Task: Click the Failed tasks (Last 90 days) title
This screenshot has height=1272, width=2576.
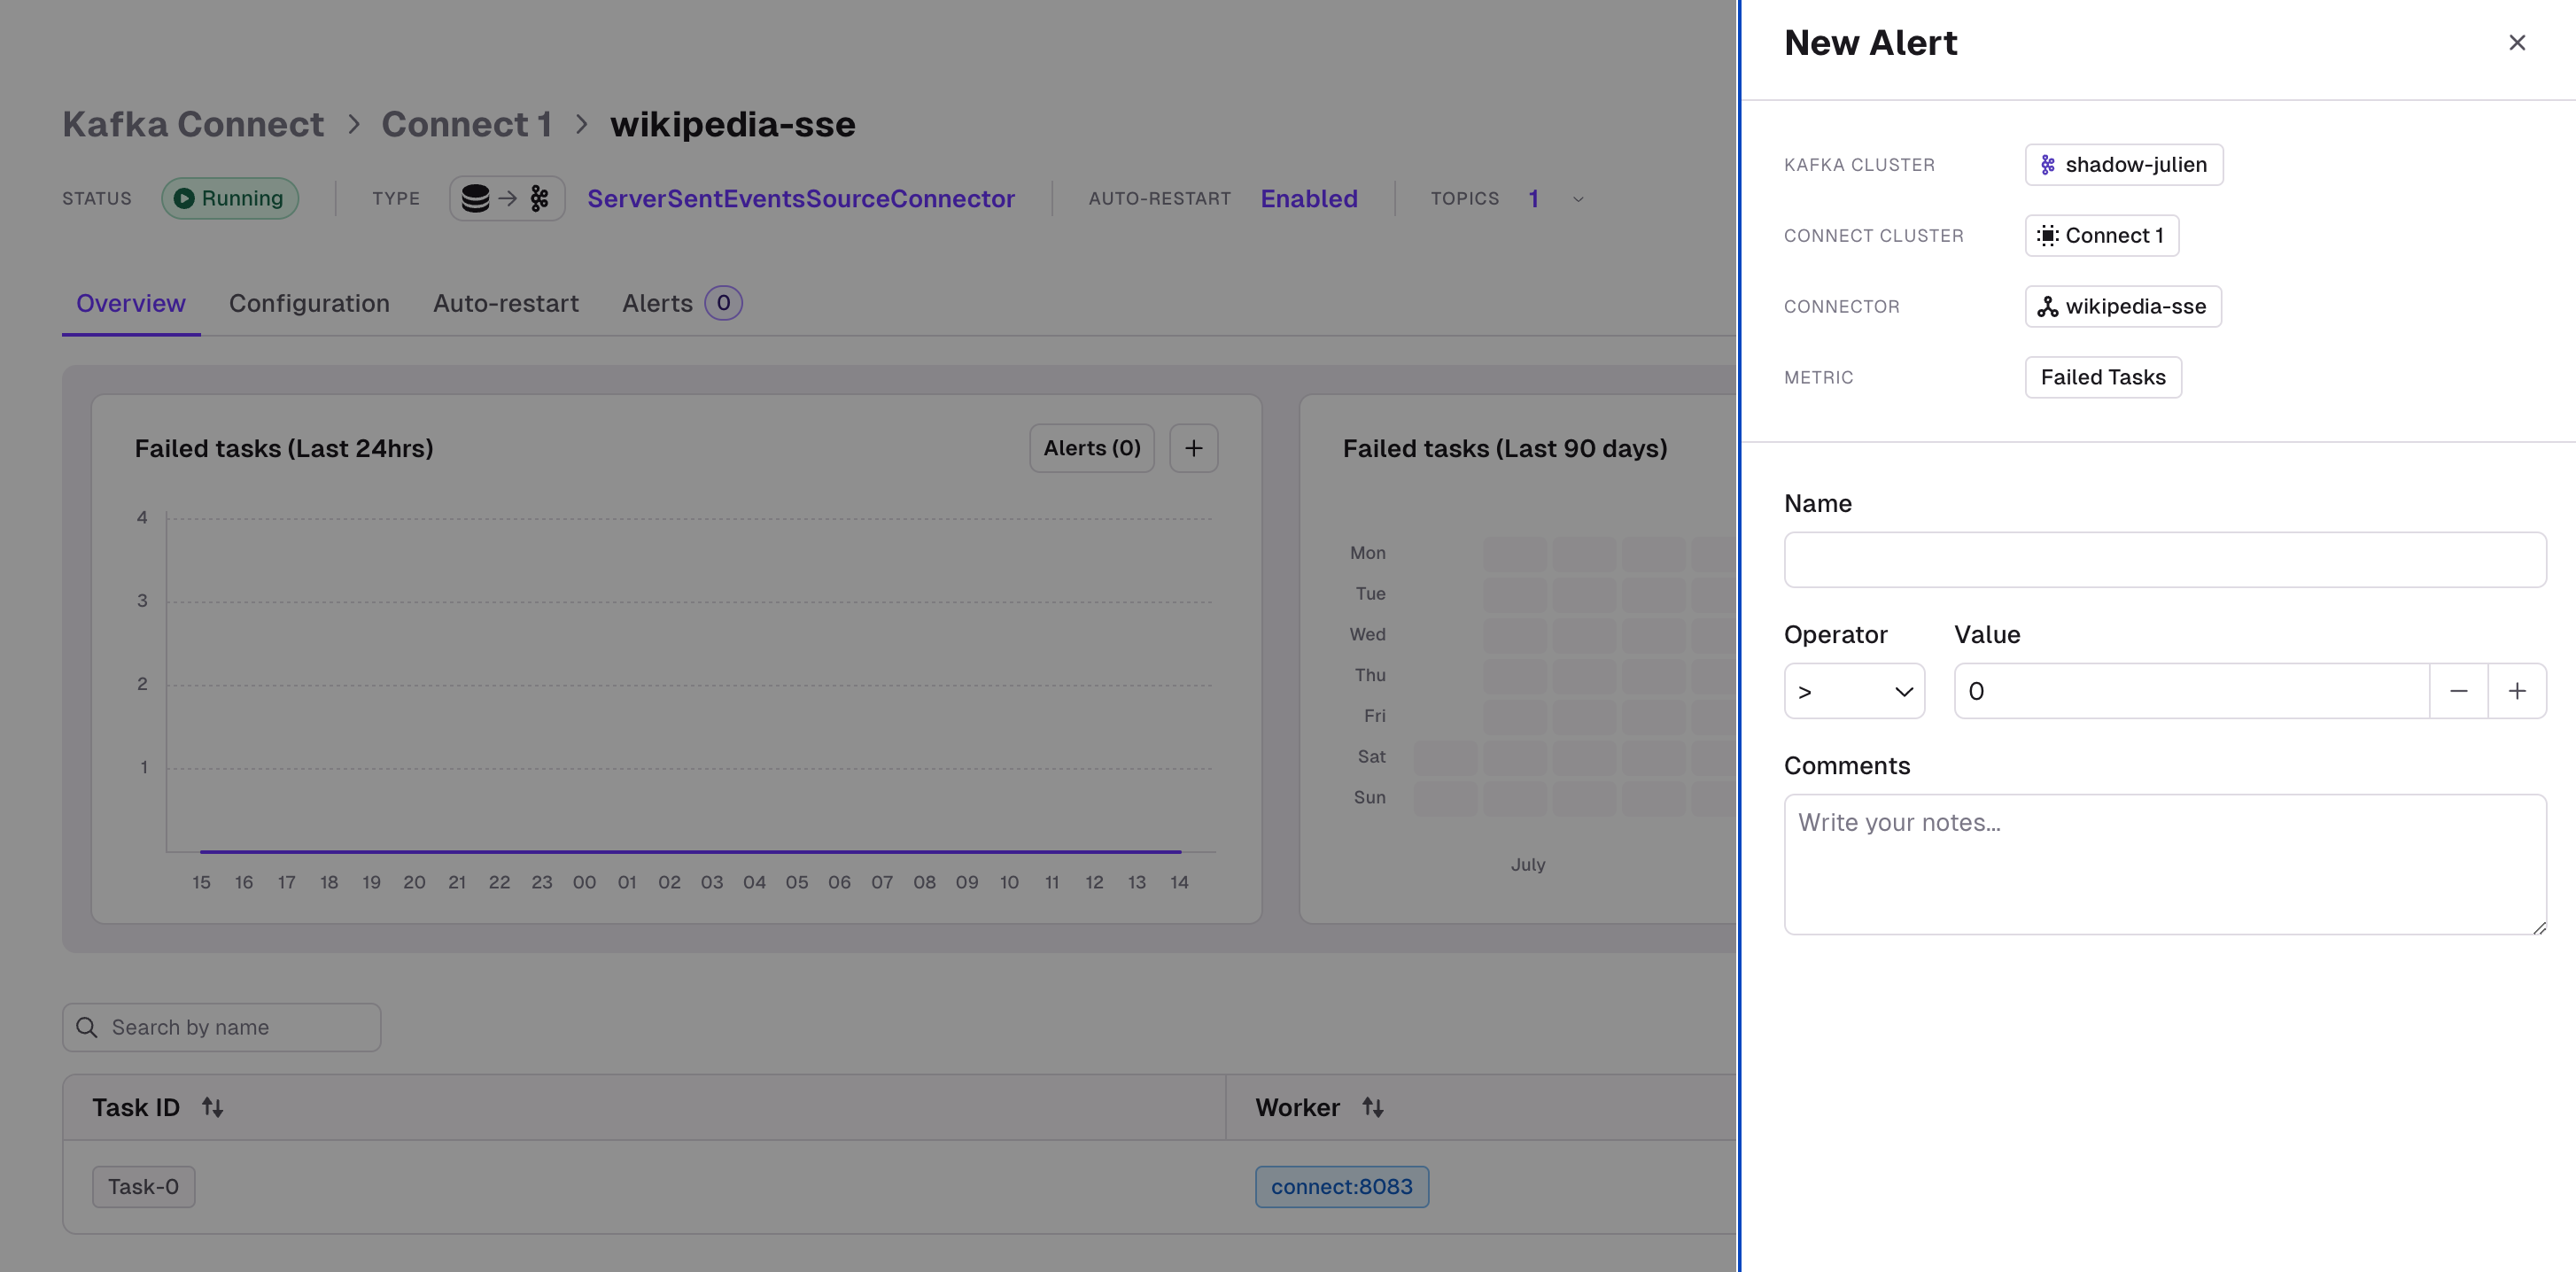Action: click(1505, 449)
